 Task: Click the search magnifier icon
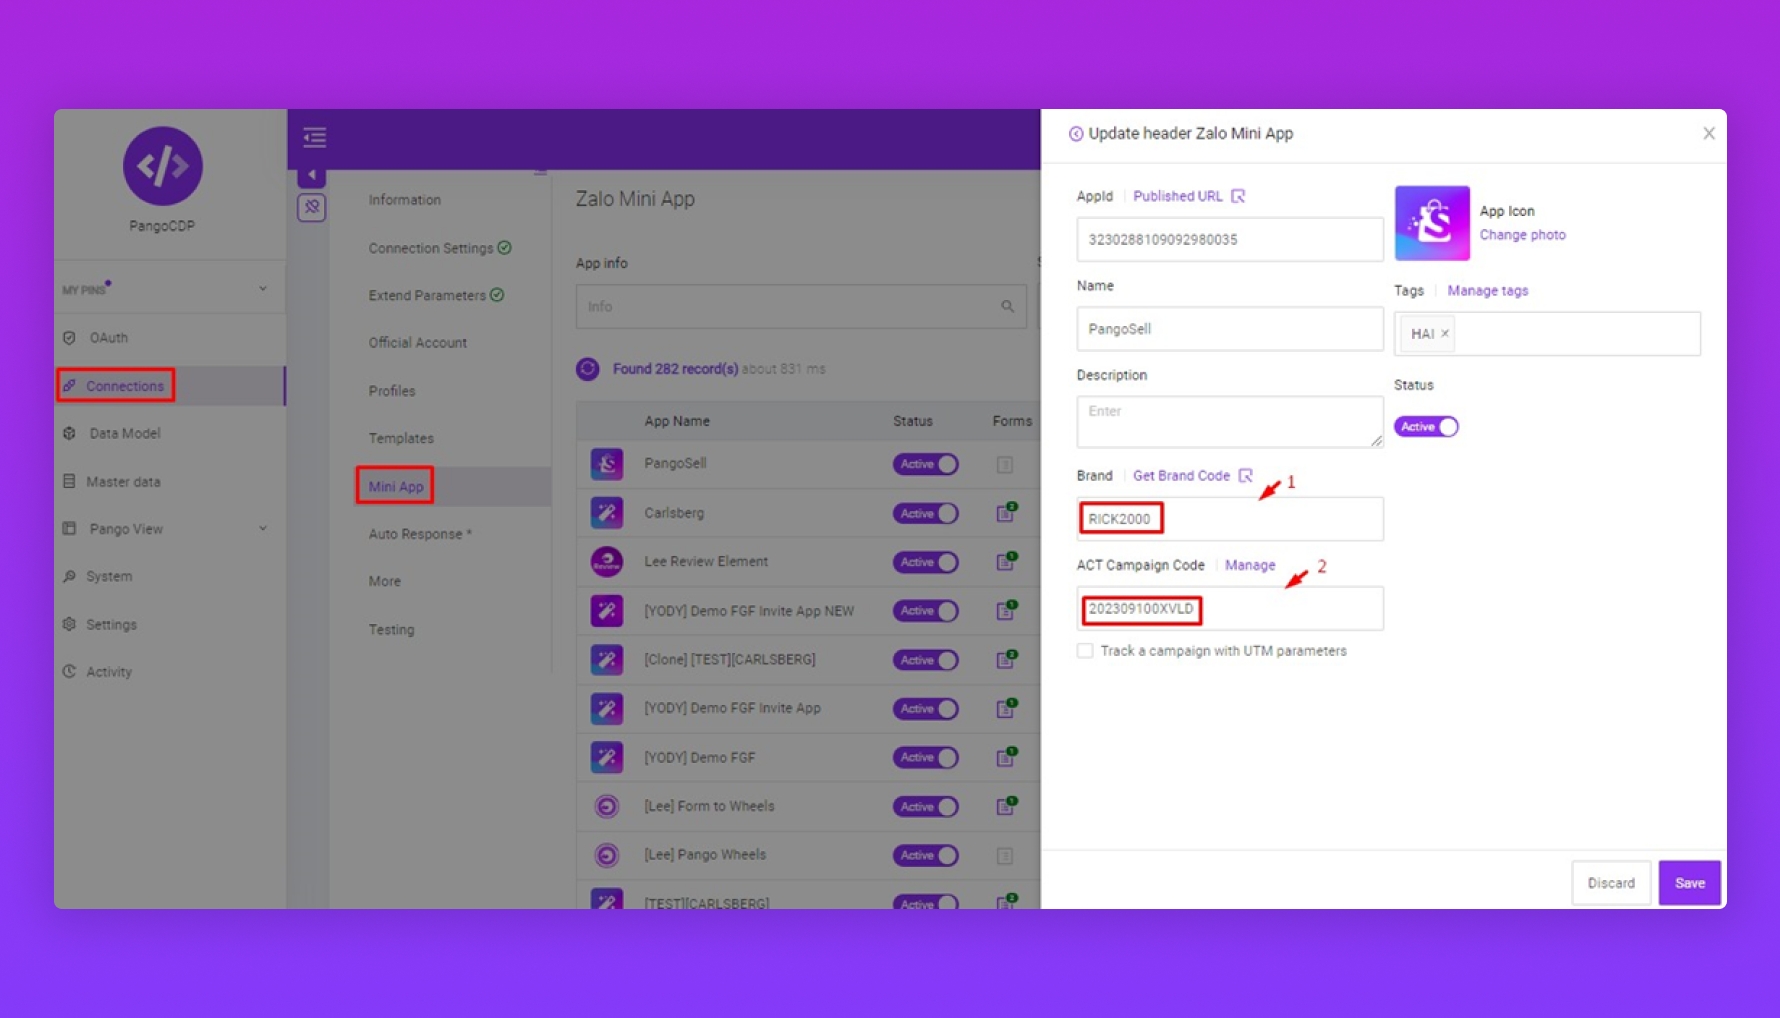pyautogui.click(x=1007, y=307)
